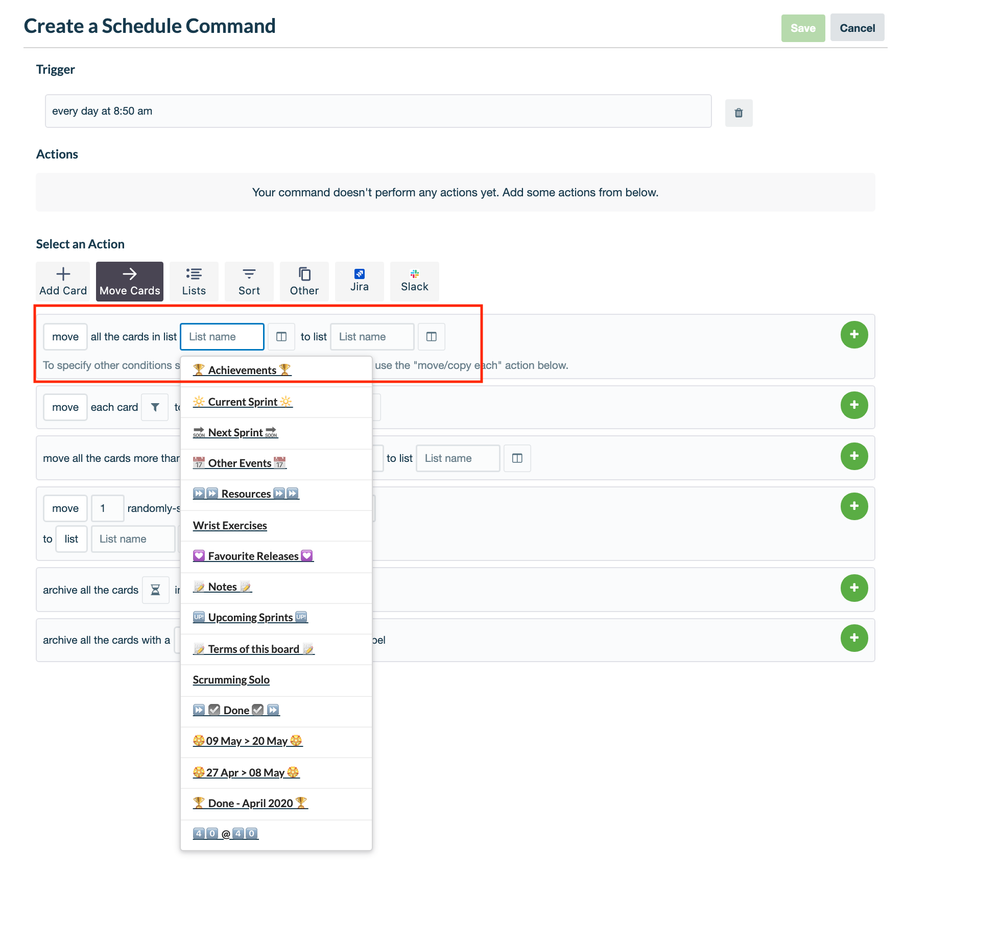Viewport: 999px width, 934px height.
Task: Choose 27 Apr > 08 May list
Action: tap(277, 773)
